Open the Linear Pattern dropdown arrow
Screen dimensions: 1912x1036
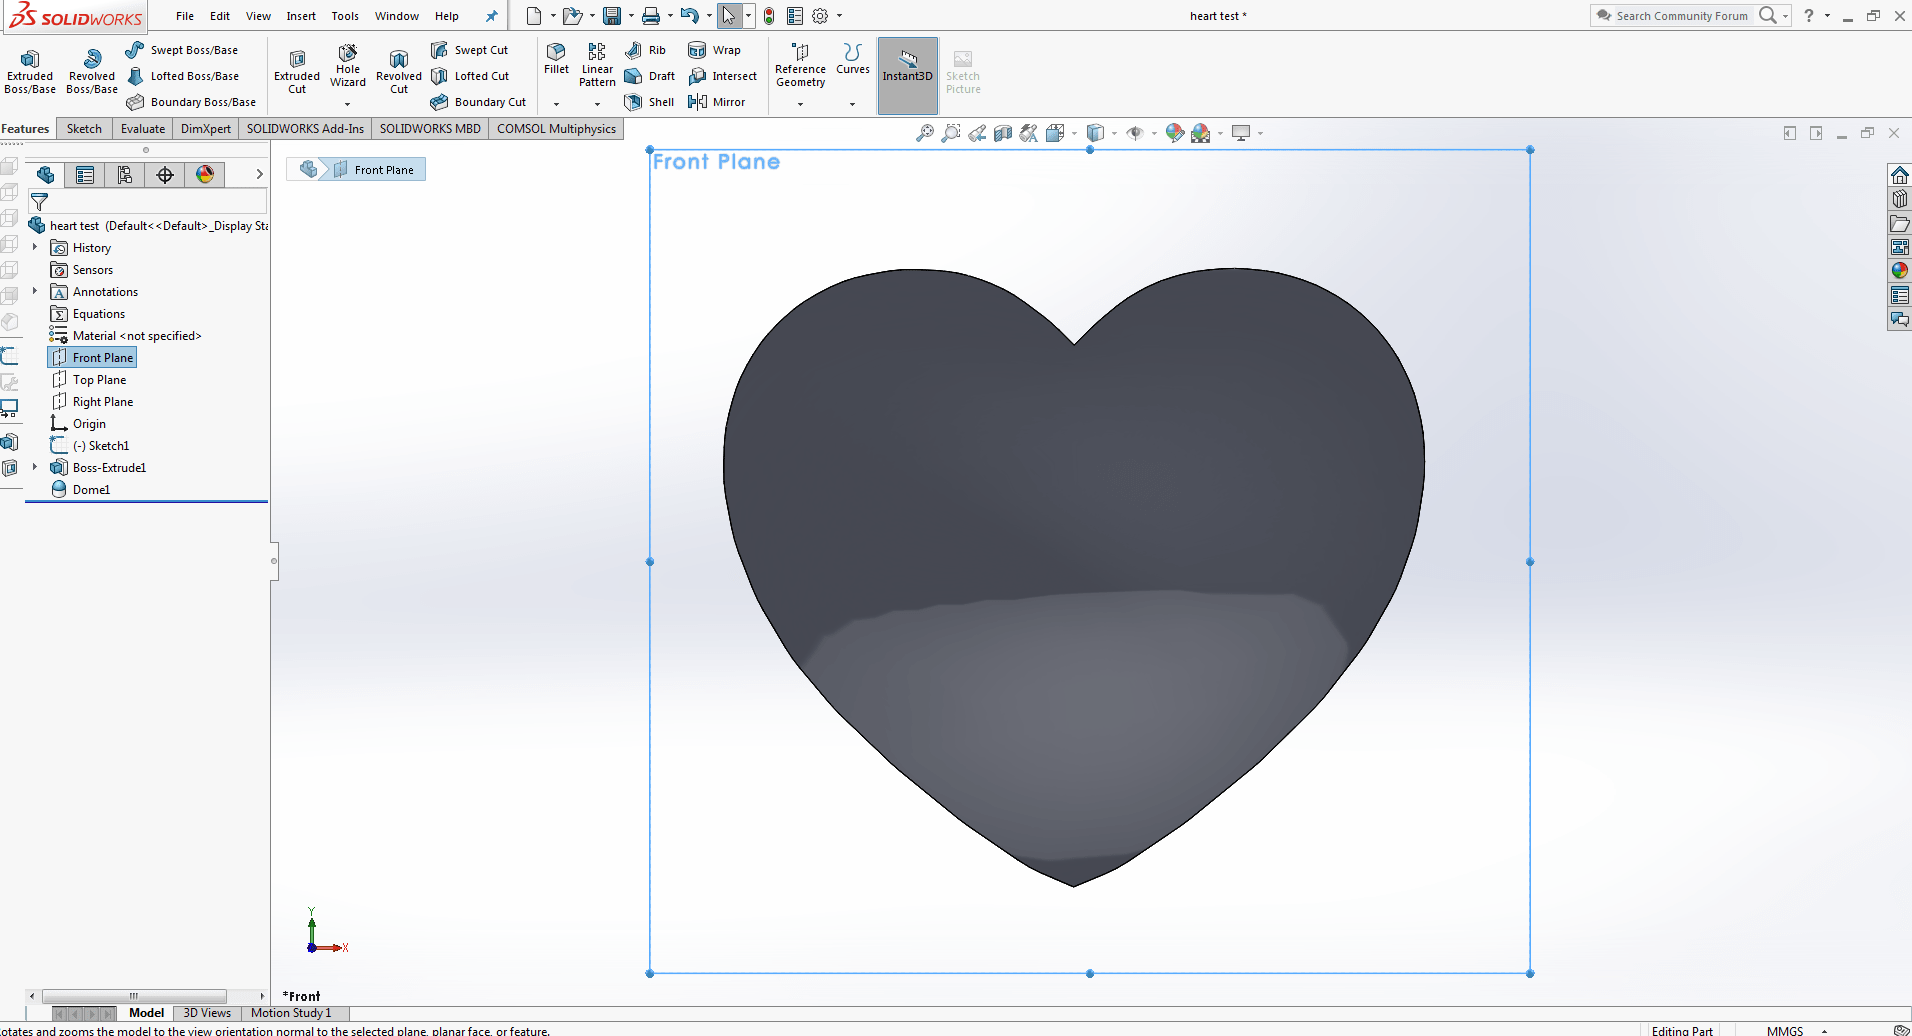[597, 104]
